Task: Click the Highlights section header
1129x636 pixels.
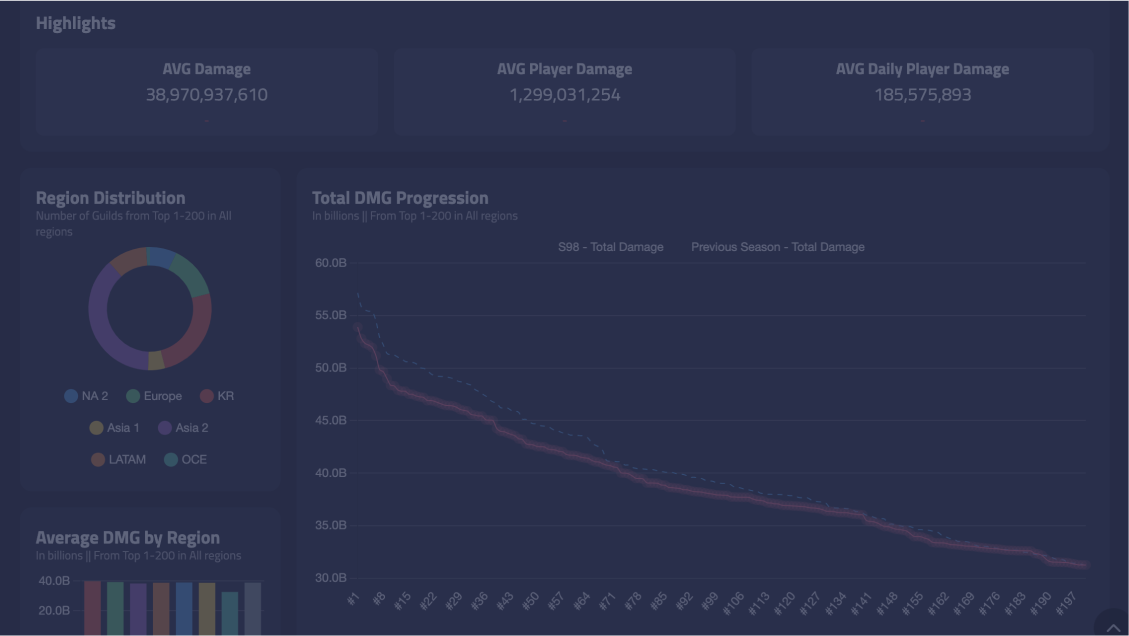Action: coord(75,22)
